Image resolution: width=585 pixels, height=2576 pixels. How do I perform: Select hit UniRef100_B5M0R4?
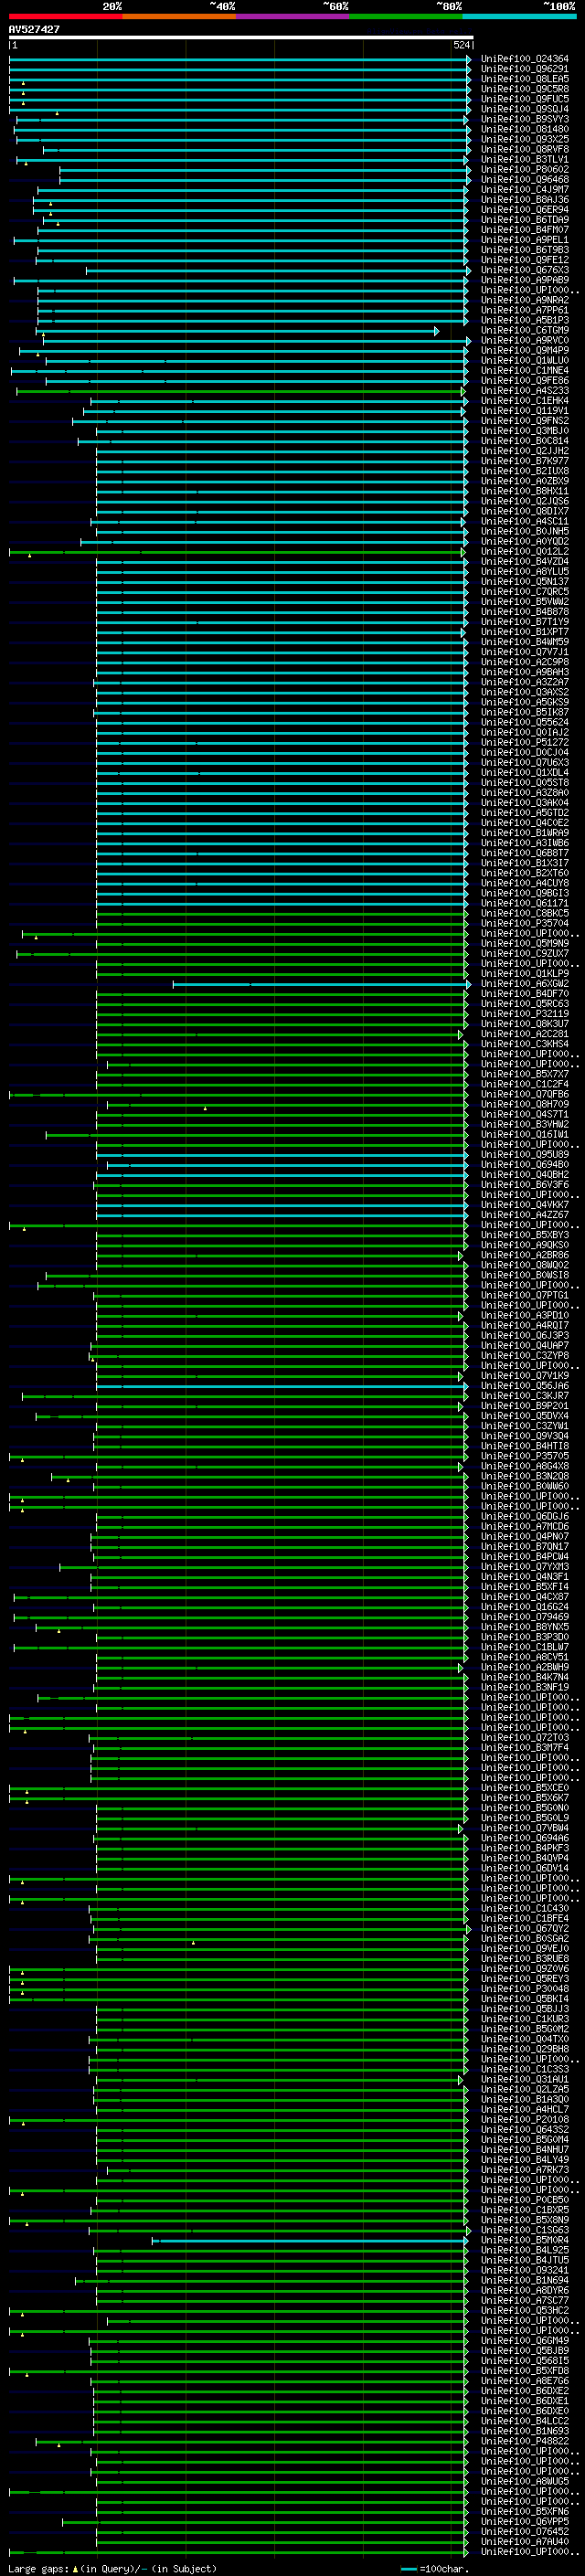[524, 2241]
